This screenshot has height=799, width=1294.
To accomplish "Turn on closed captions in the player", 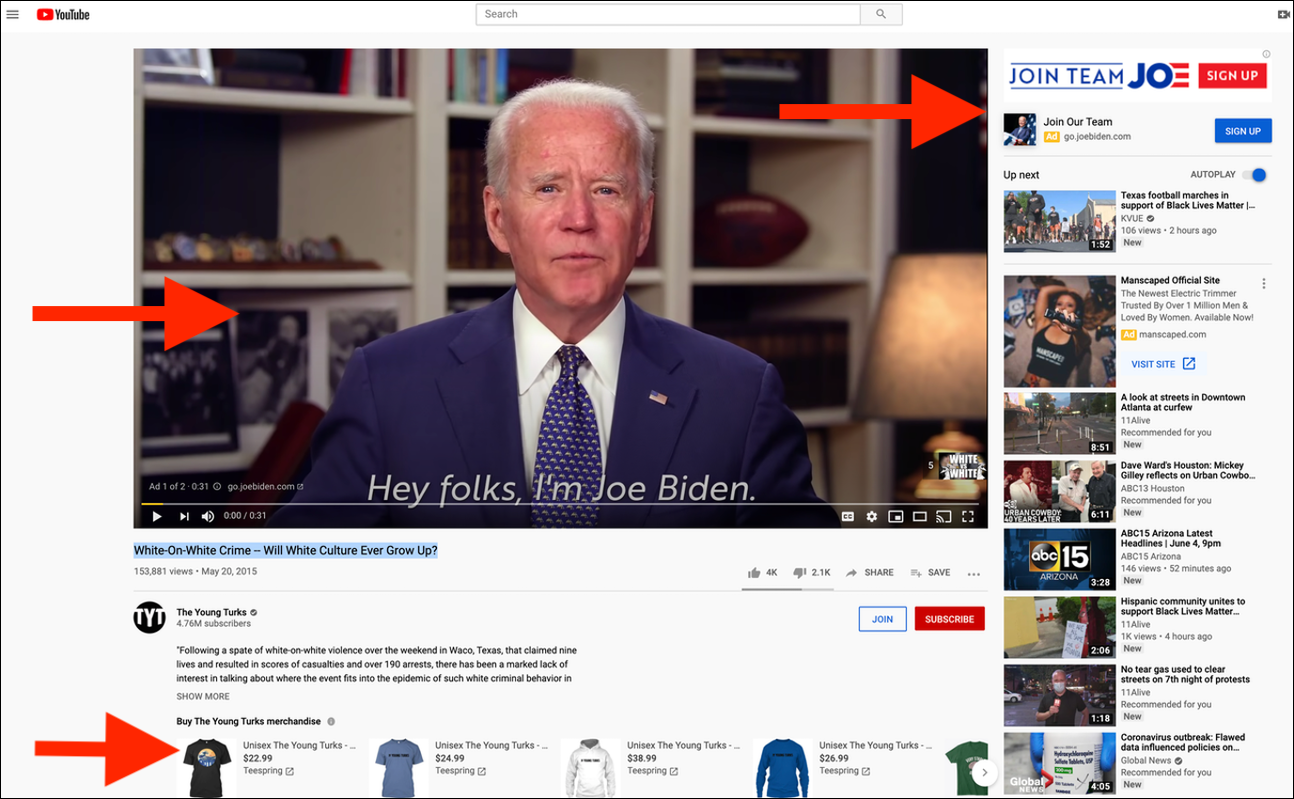I will (848, 516).
